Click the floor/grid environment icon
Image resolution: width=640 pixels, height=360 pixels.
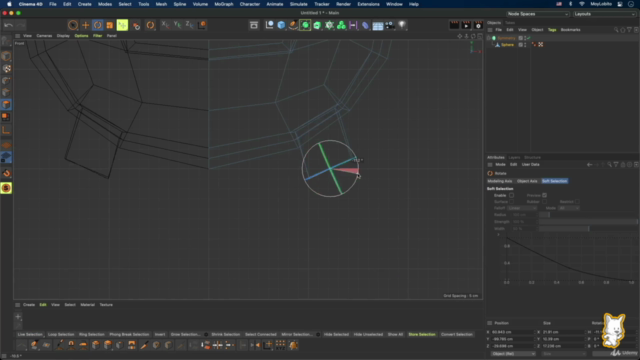click(378, 25)
